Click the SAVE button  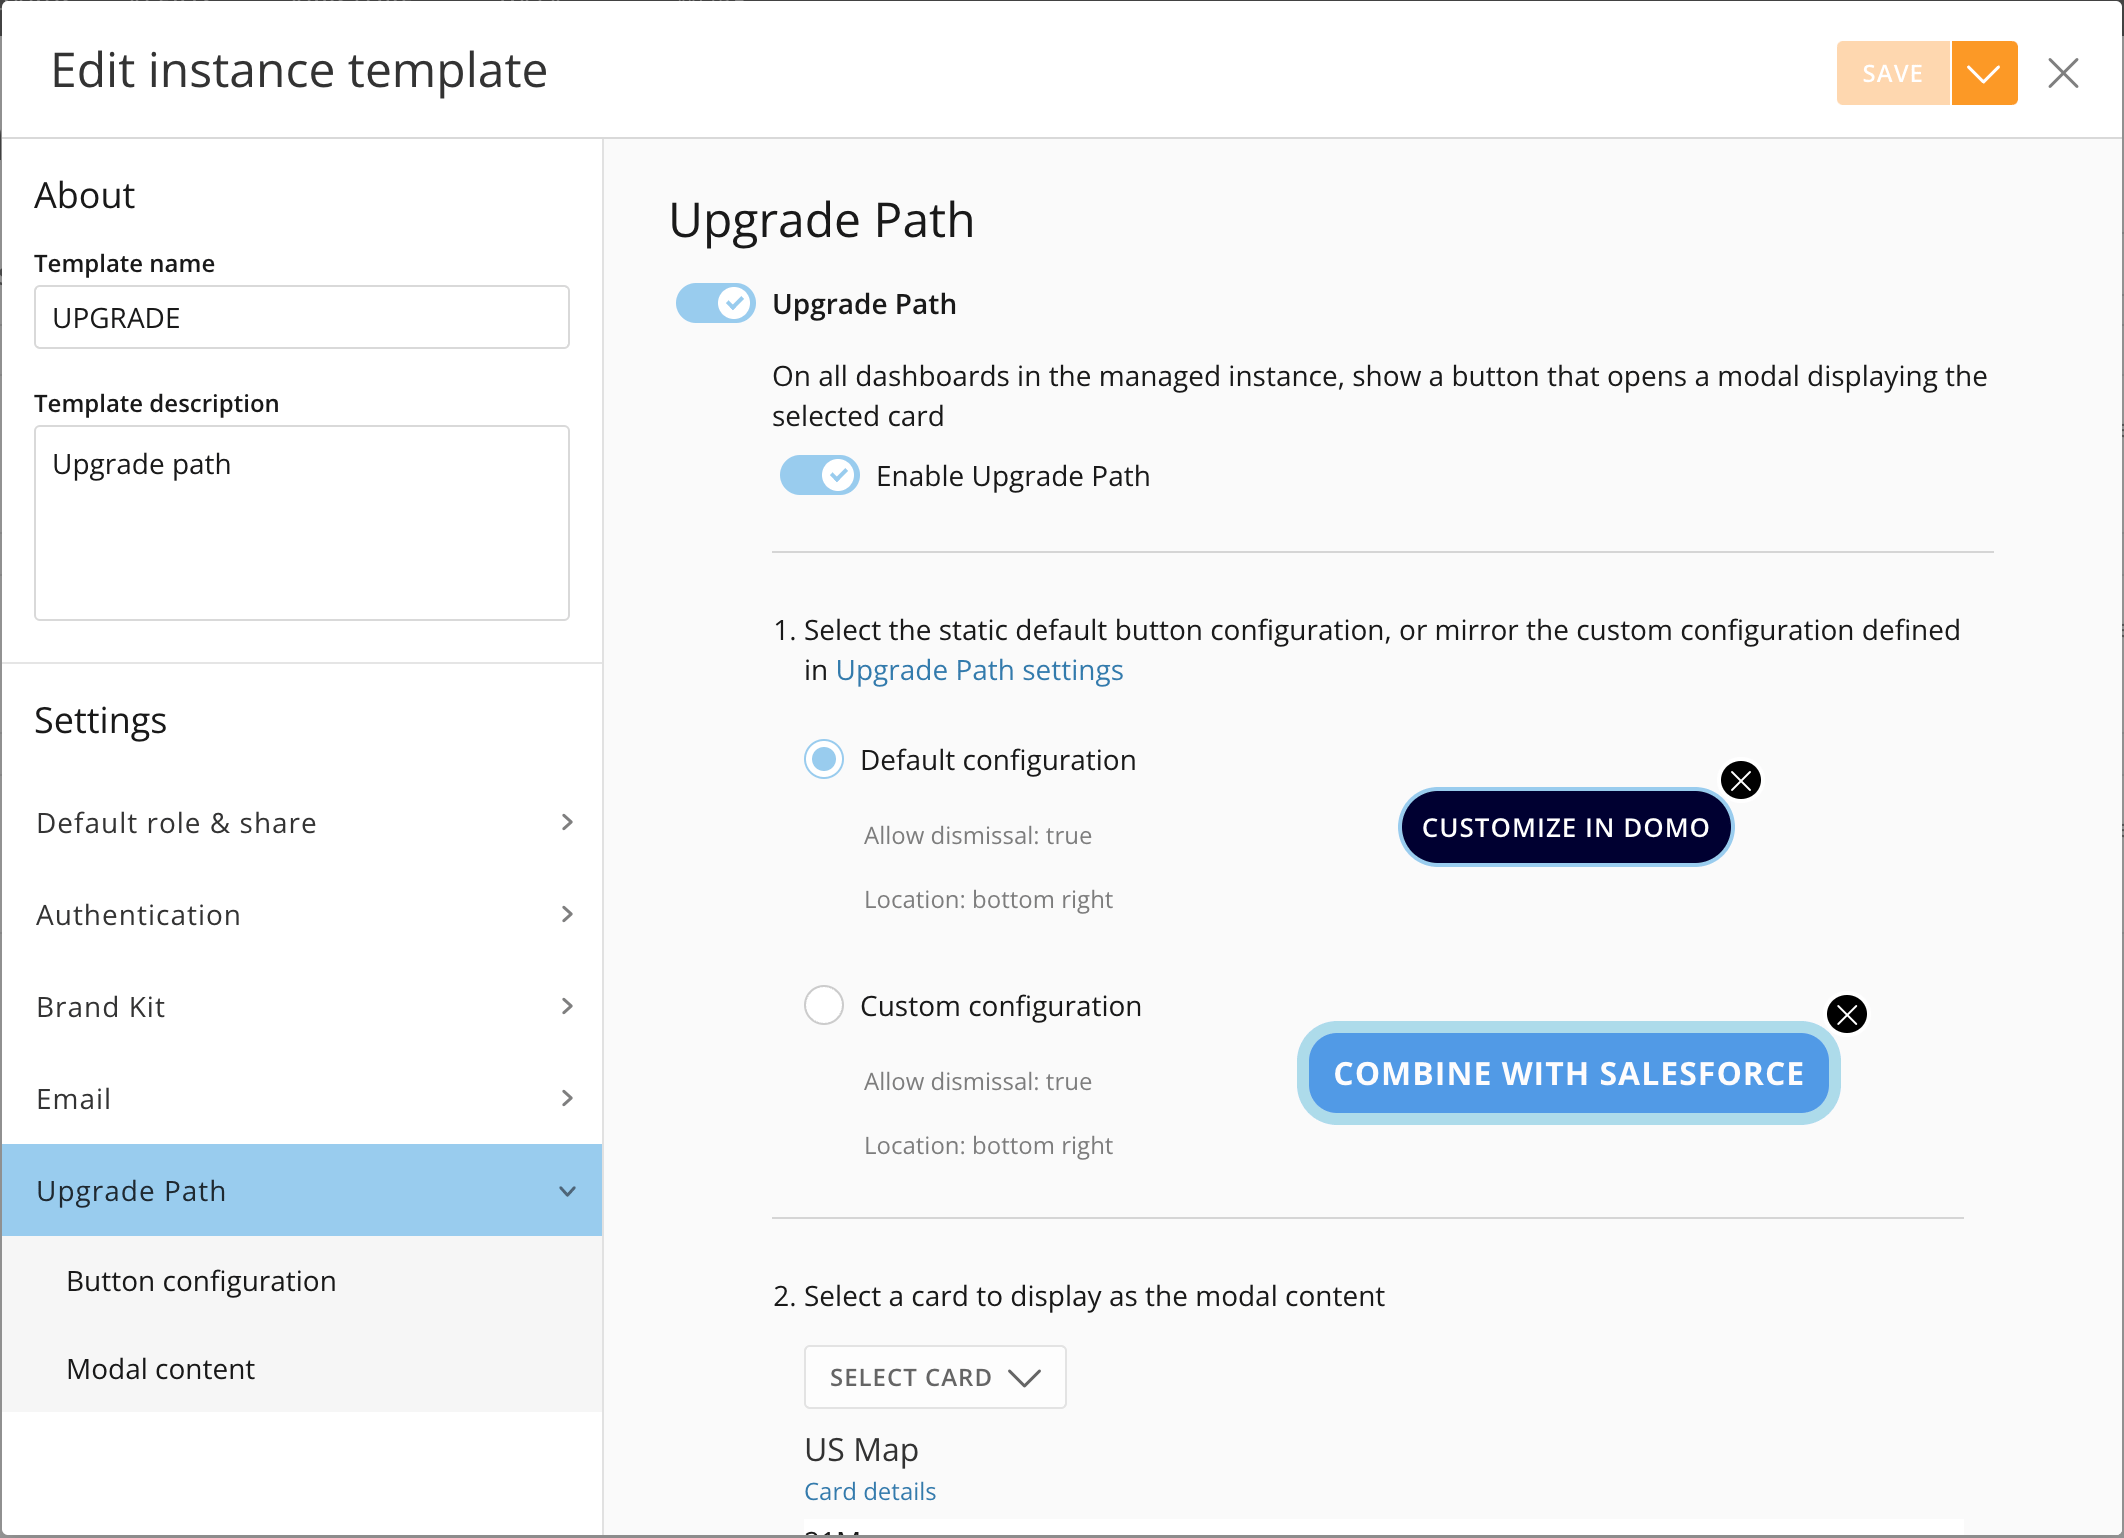(x=1893, y=73)
